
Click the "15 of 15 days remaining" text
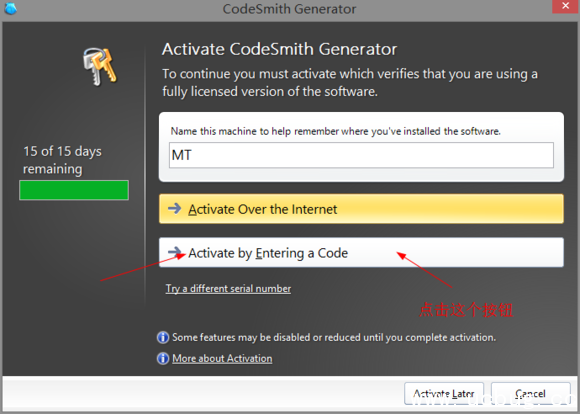point(62,160)
